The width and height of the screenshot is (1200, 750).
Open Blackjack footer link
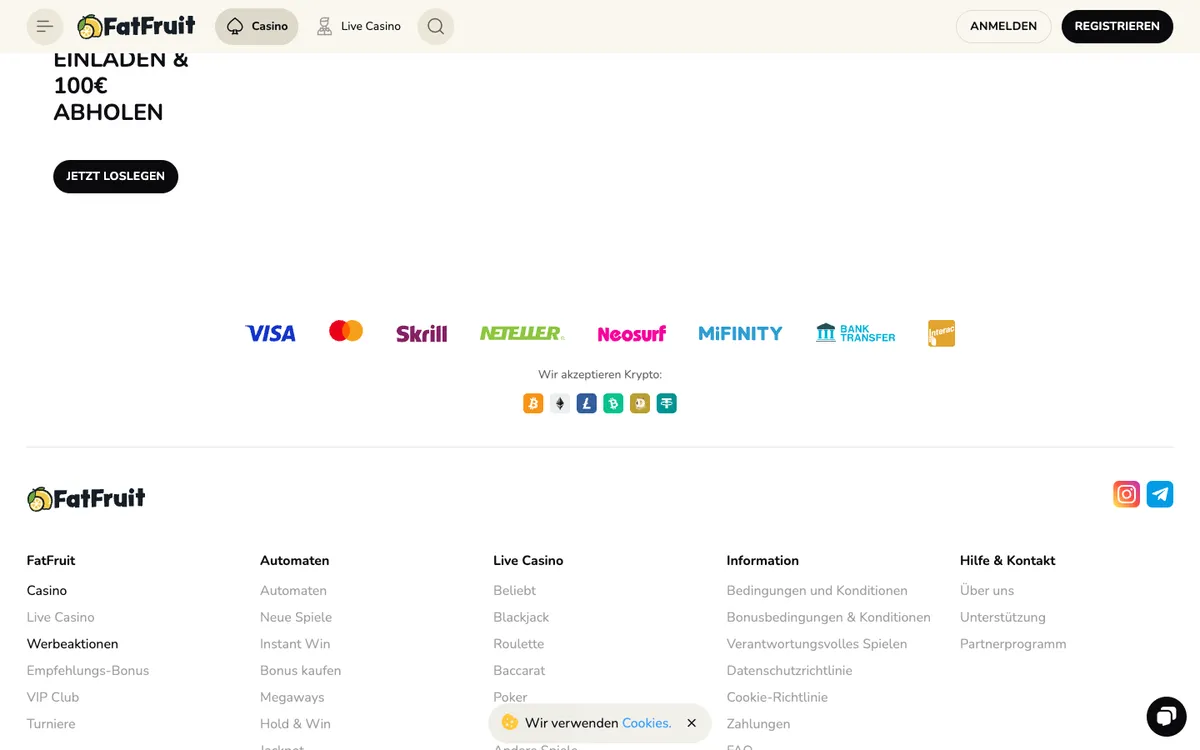(521, 617)
